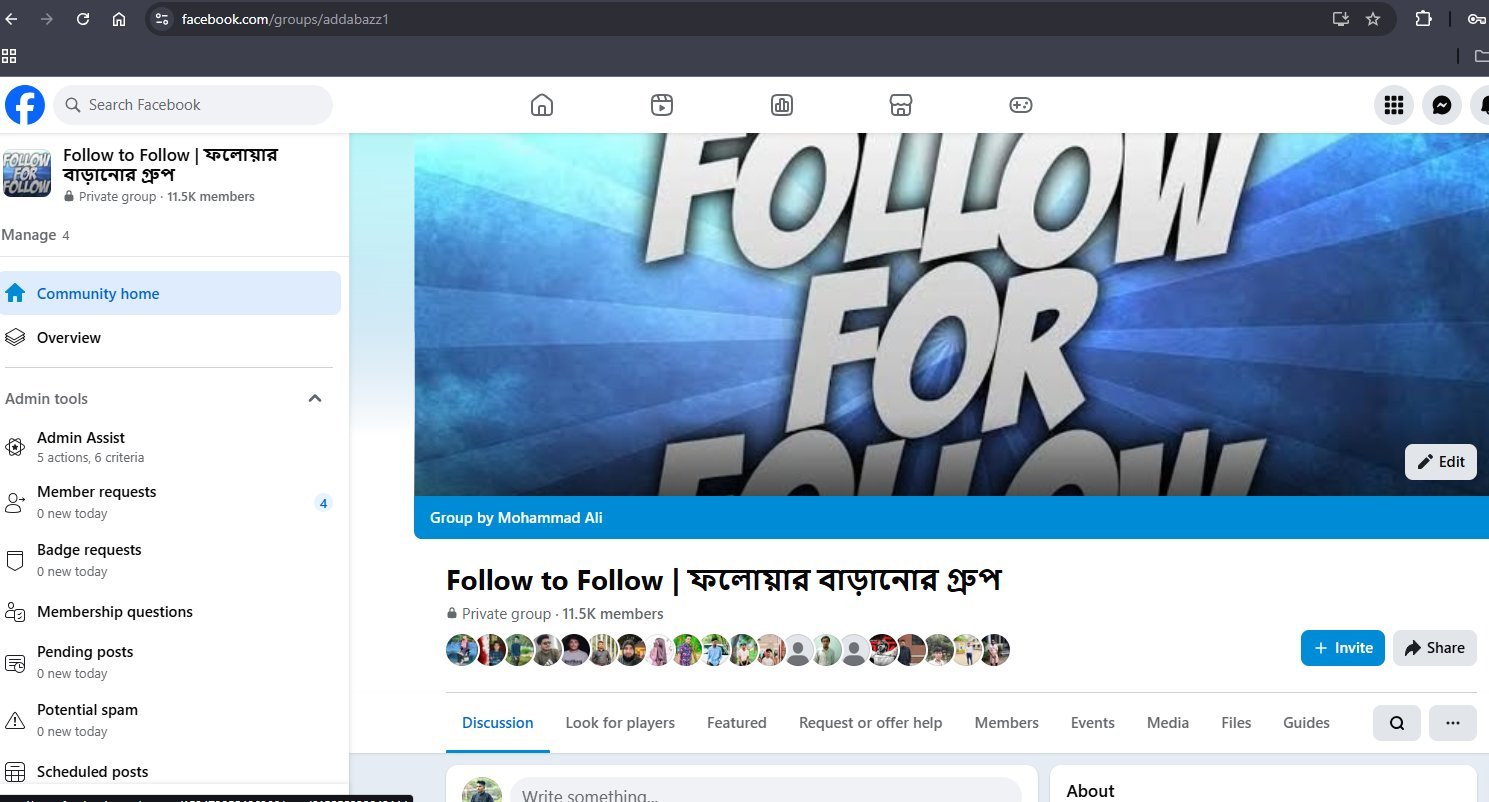Open Community home in sidebar
This screenshot has width=1489, height=802.
point(170,293)
